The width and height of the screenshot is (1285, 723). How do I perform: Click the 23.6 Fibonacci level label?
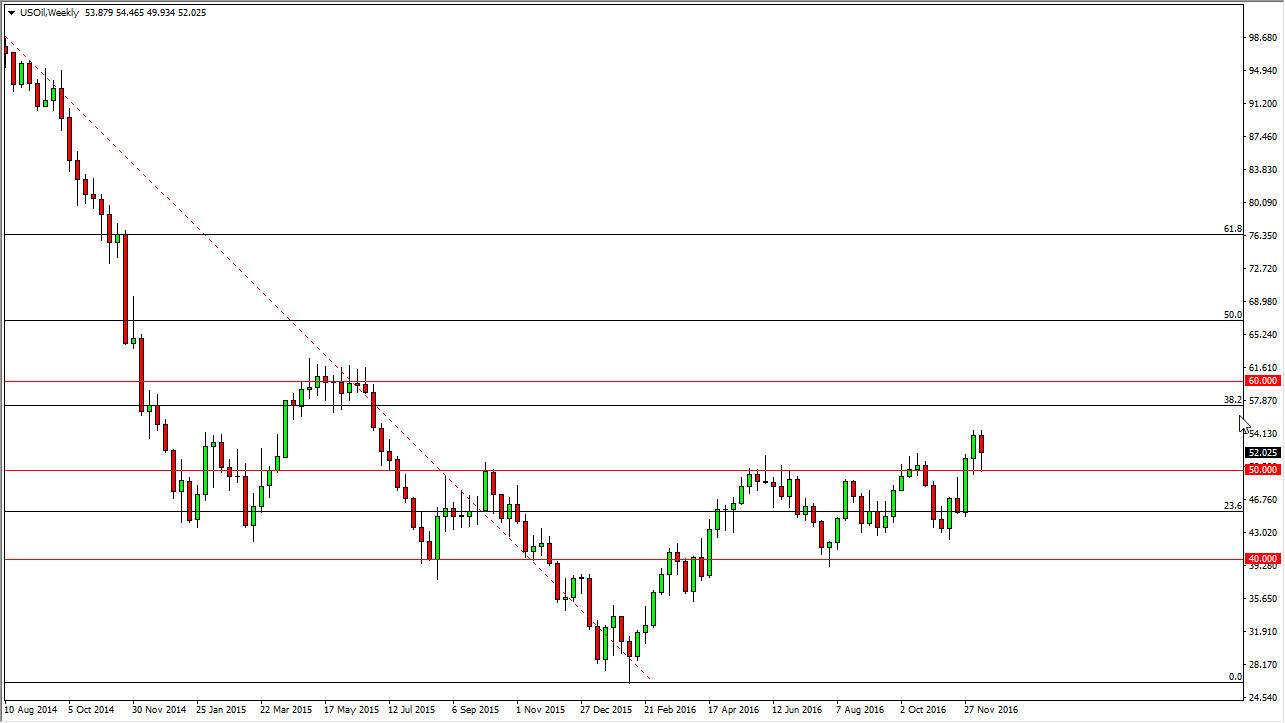click(1232, 506)
